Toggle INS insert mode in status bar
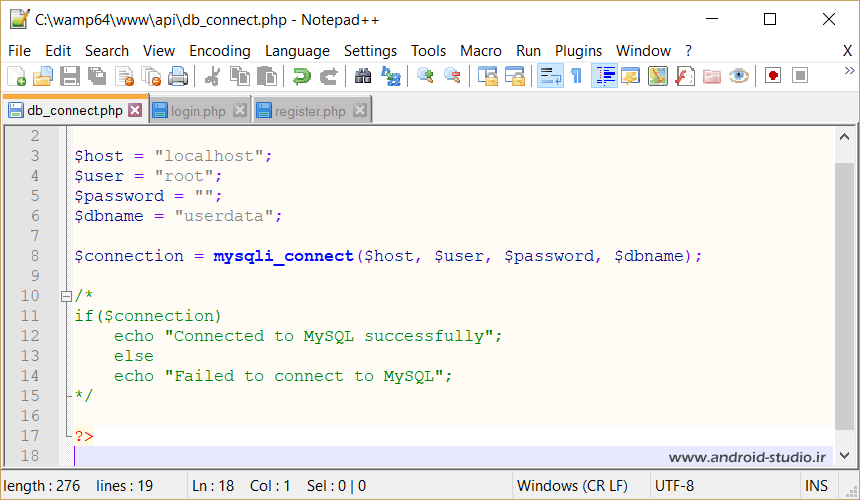860x500 pixels. [816, 486]
